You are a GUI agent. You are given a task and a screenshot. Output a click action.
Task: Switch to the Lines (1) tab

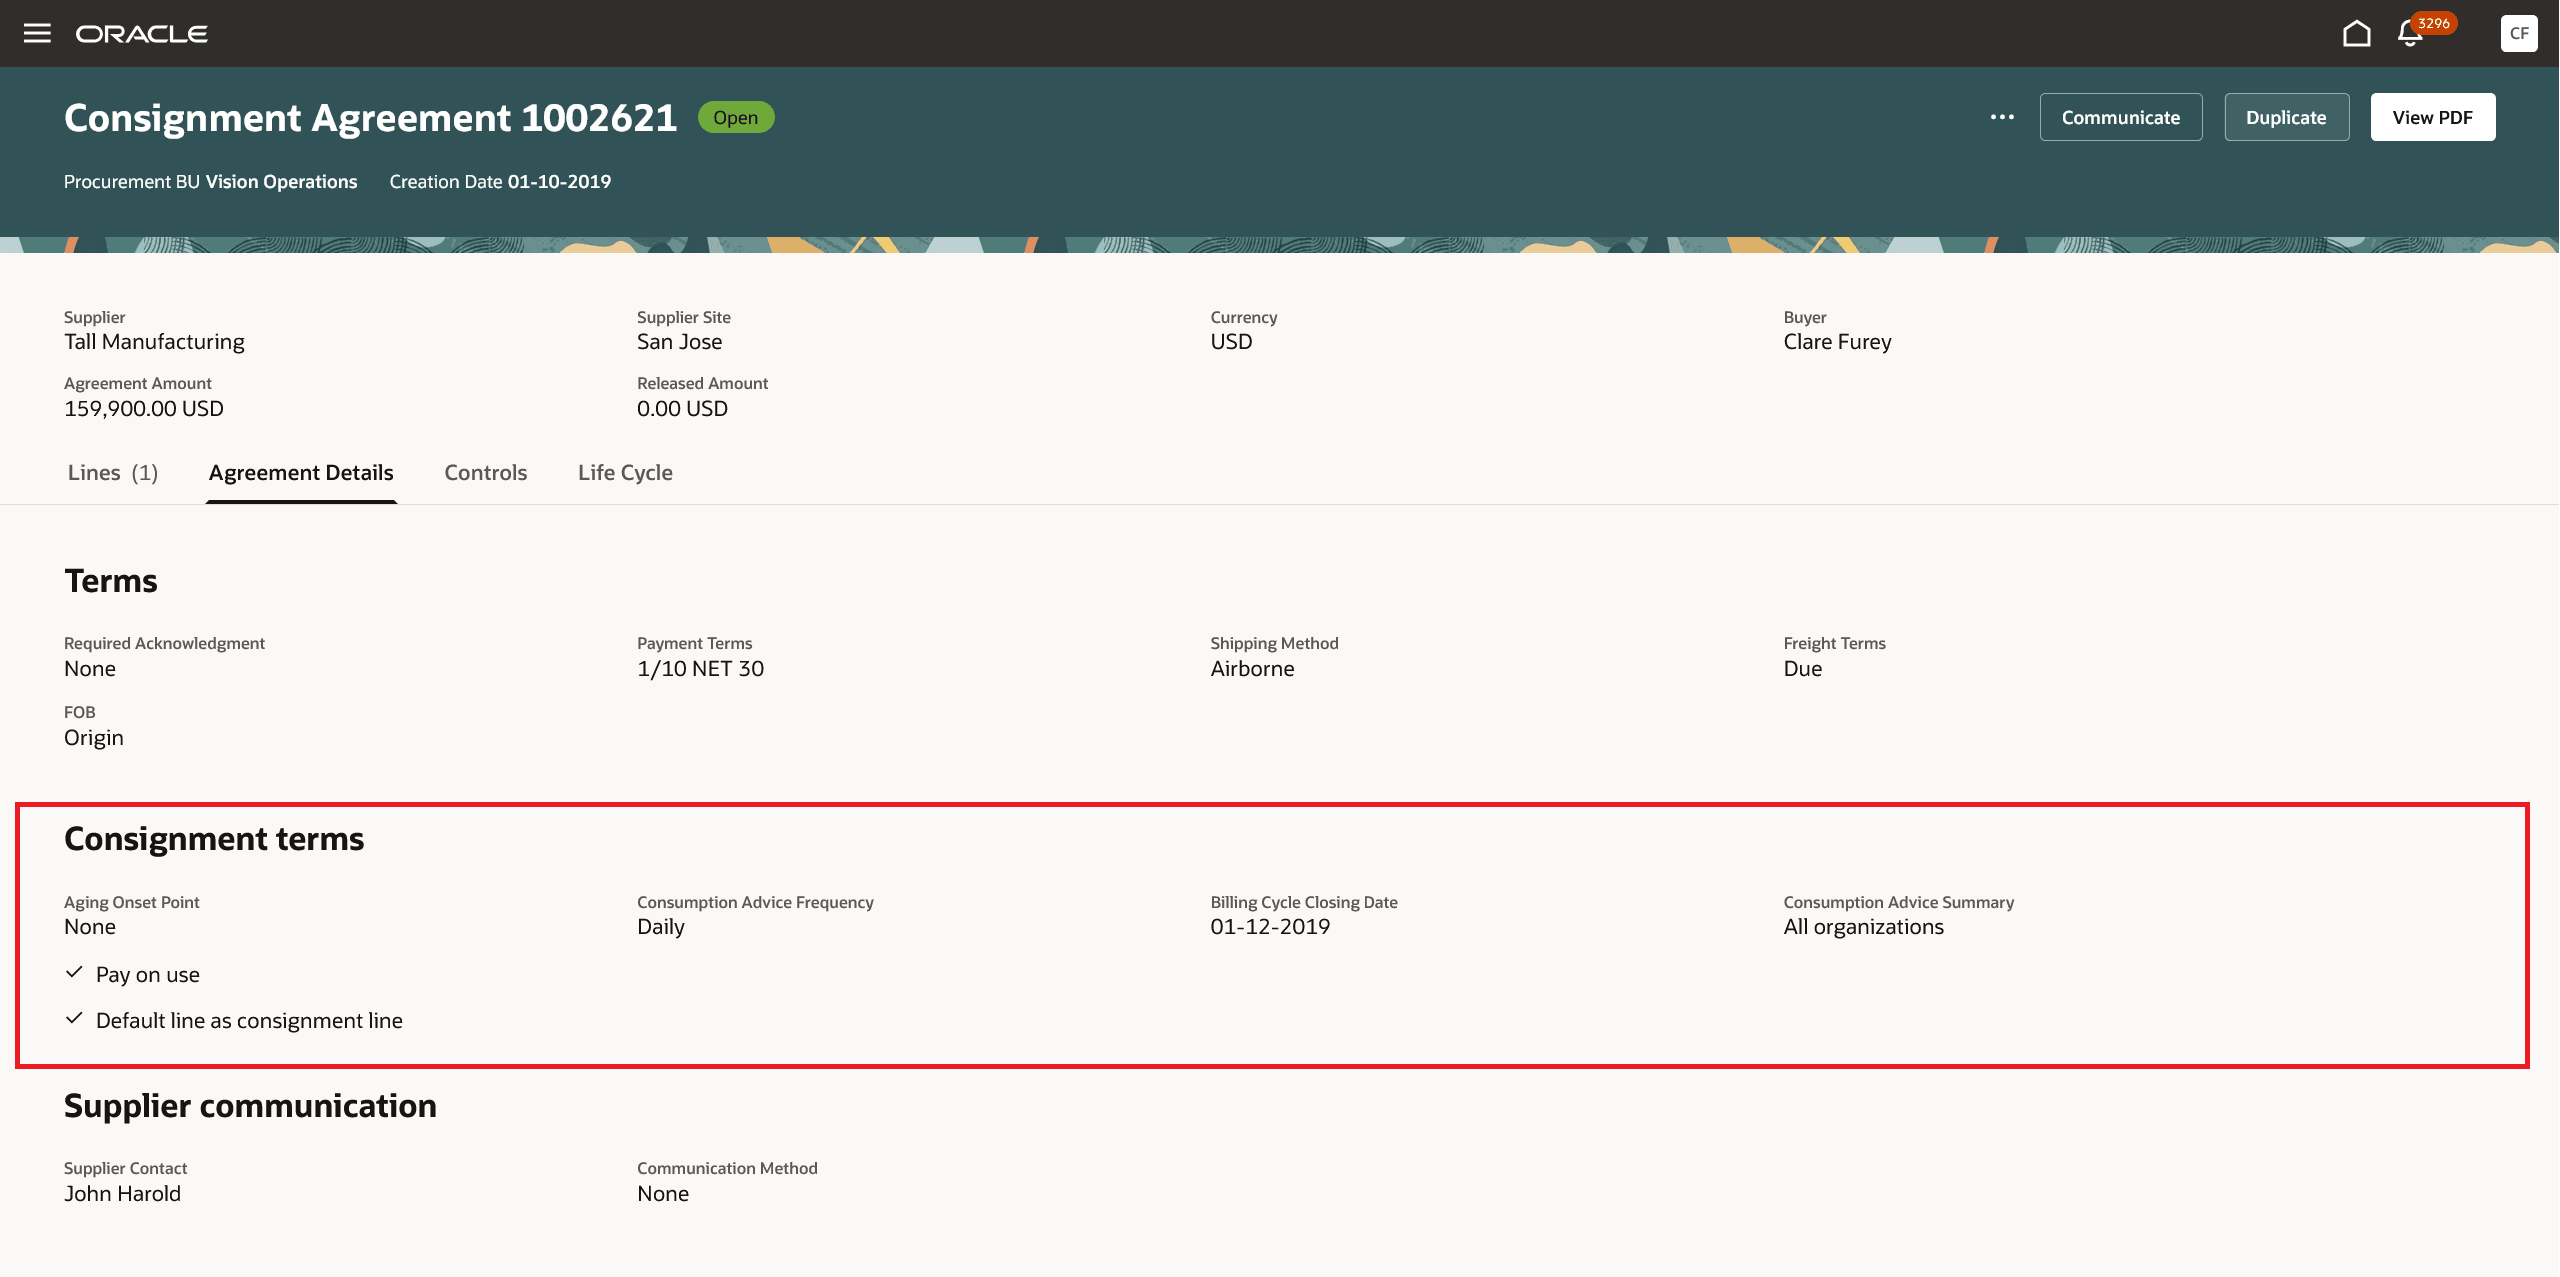coord(112,472)
